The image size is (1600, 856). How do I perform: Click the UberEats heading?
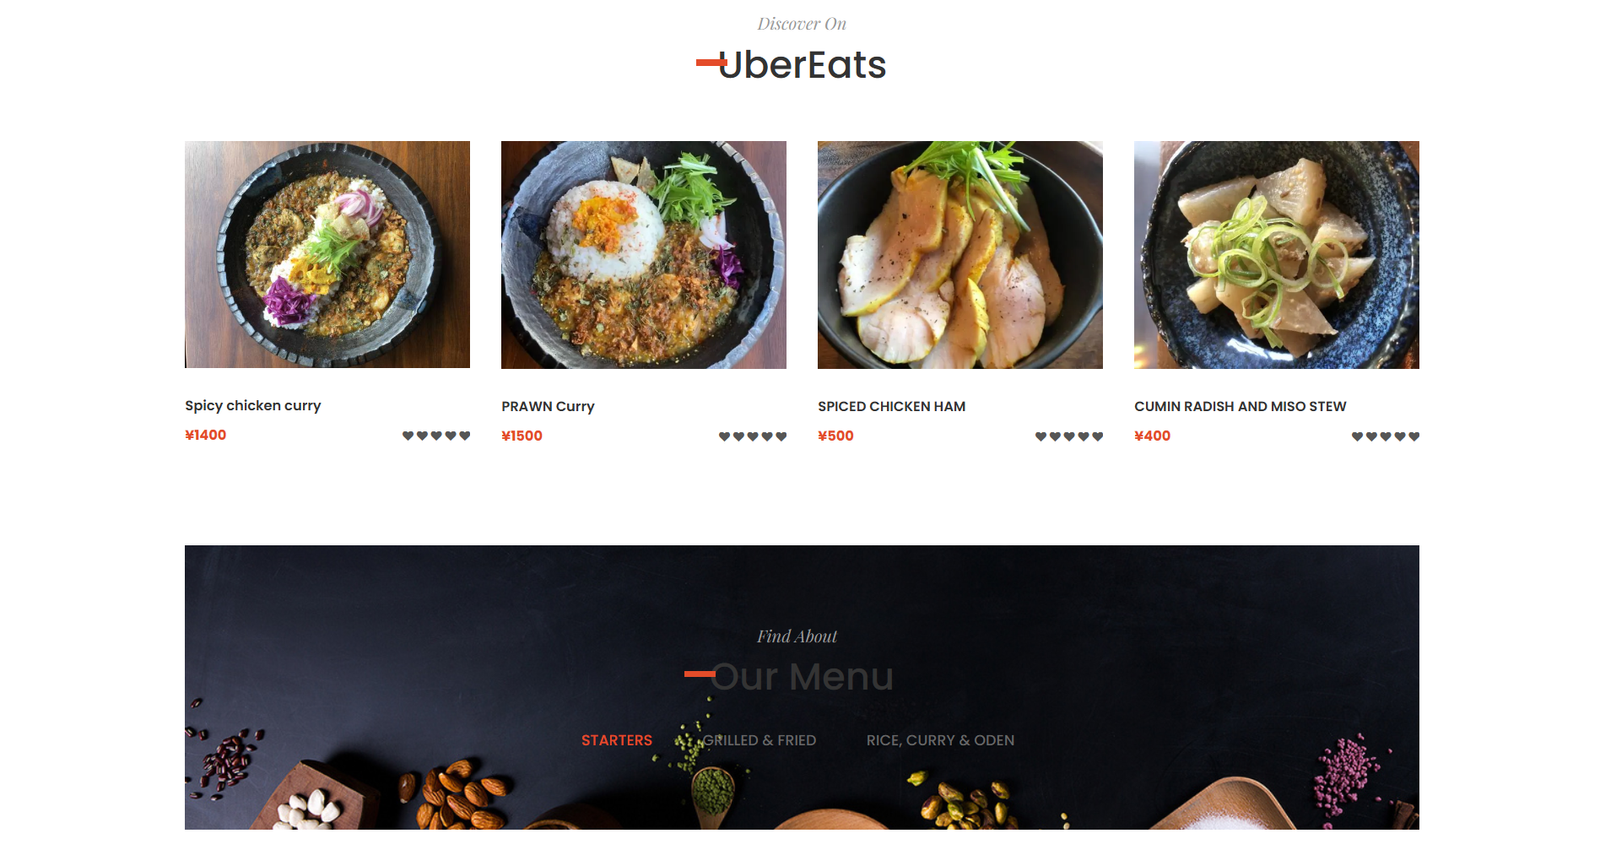(x=802, y=65)
